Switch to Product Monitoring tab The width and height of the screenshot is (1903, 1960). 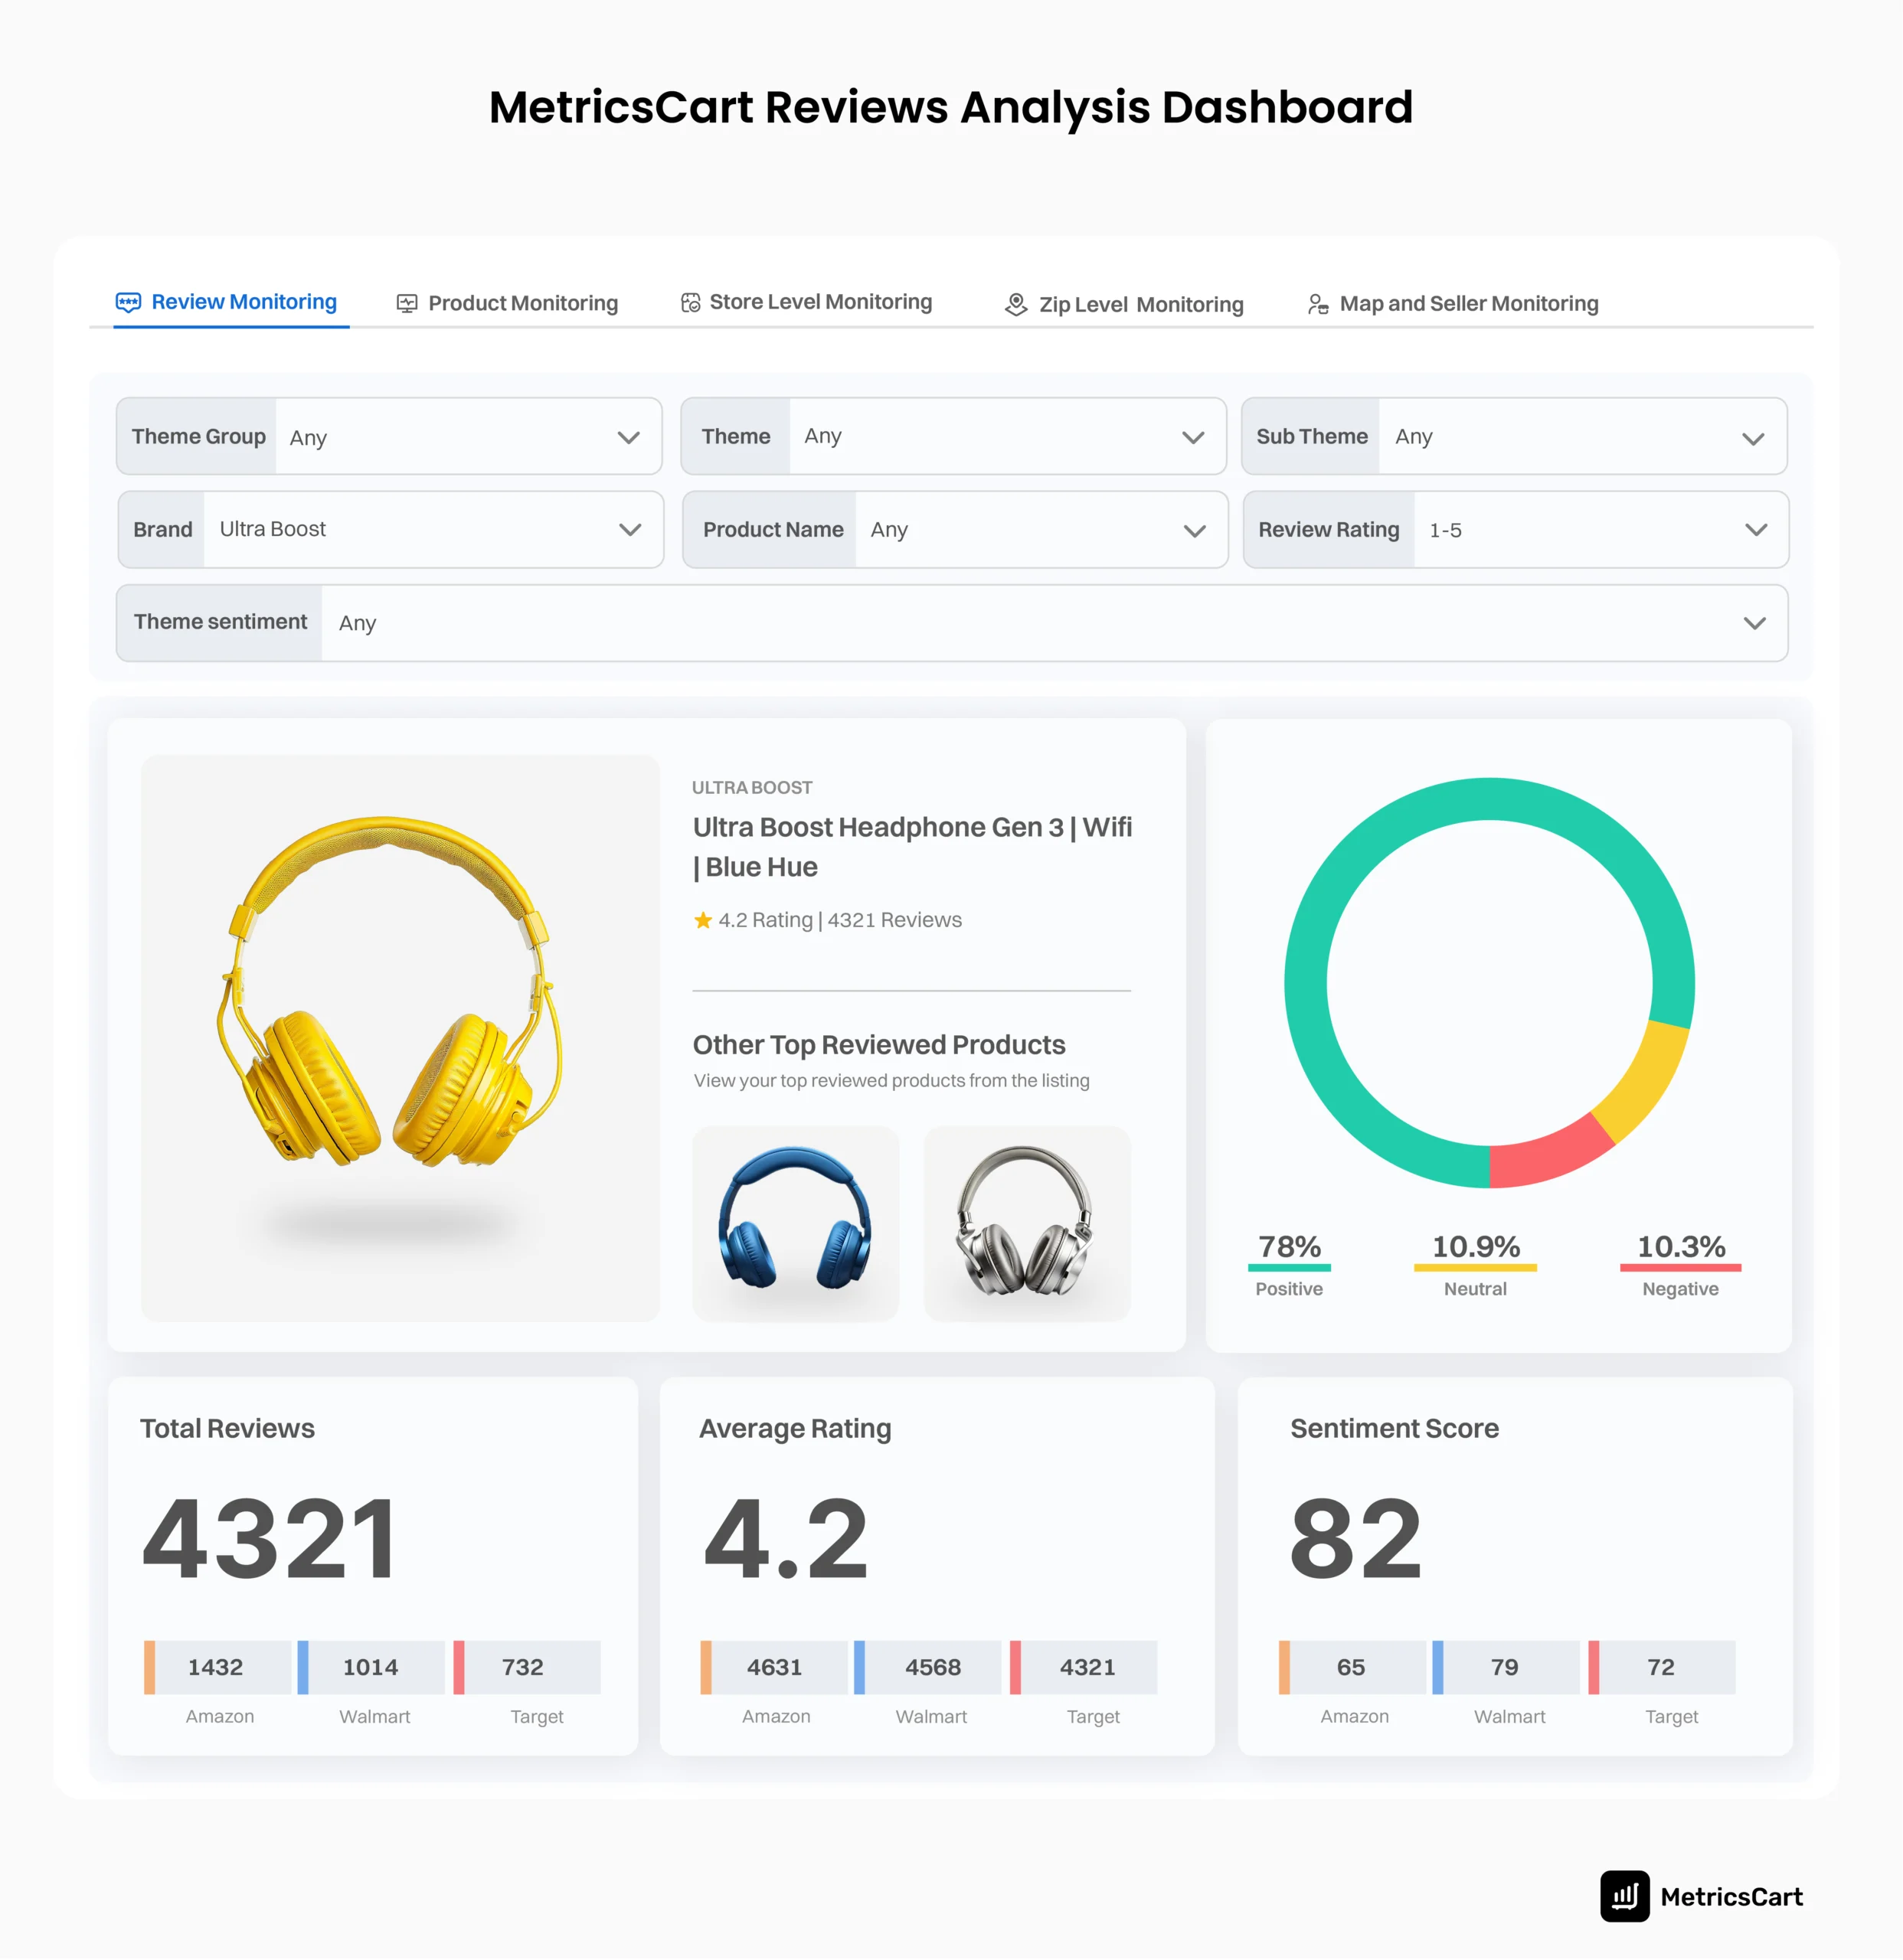(507, 303)
